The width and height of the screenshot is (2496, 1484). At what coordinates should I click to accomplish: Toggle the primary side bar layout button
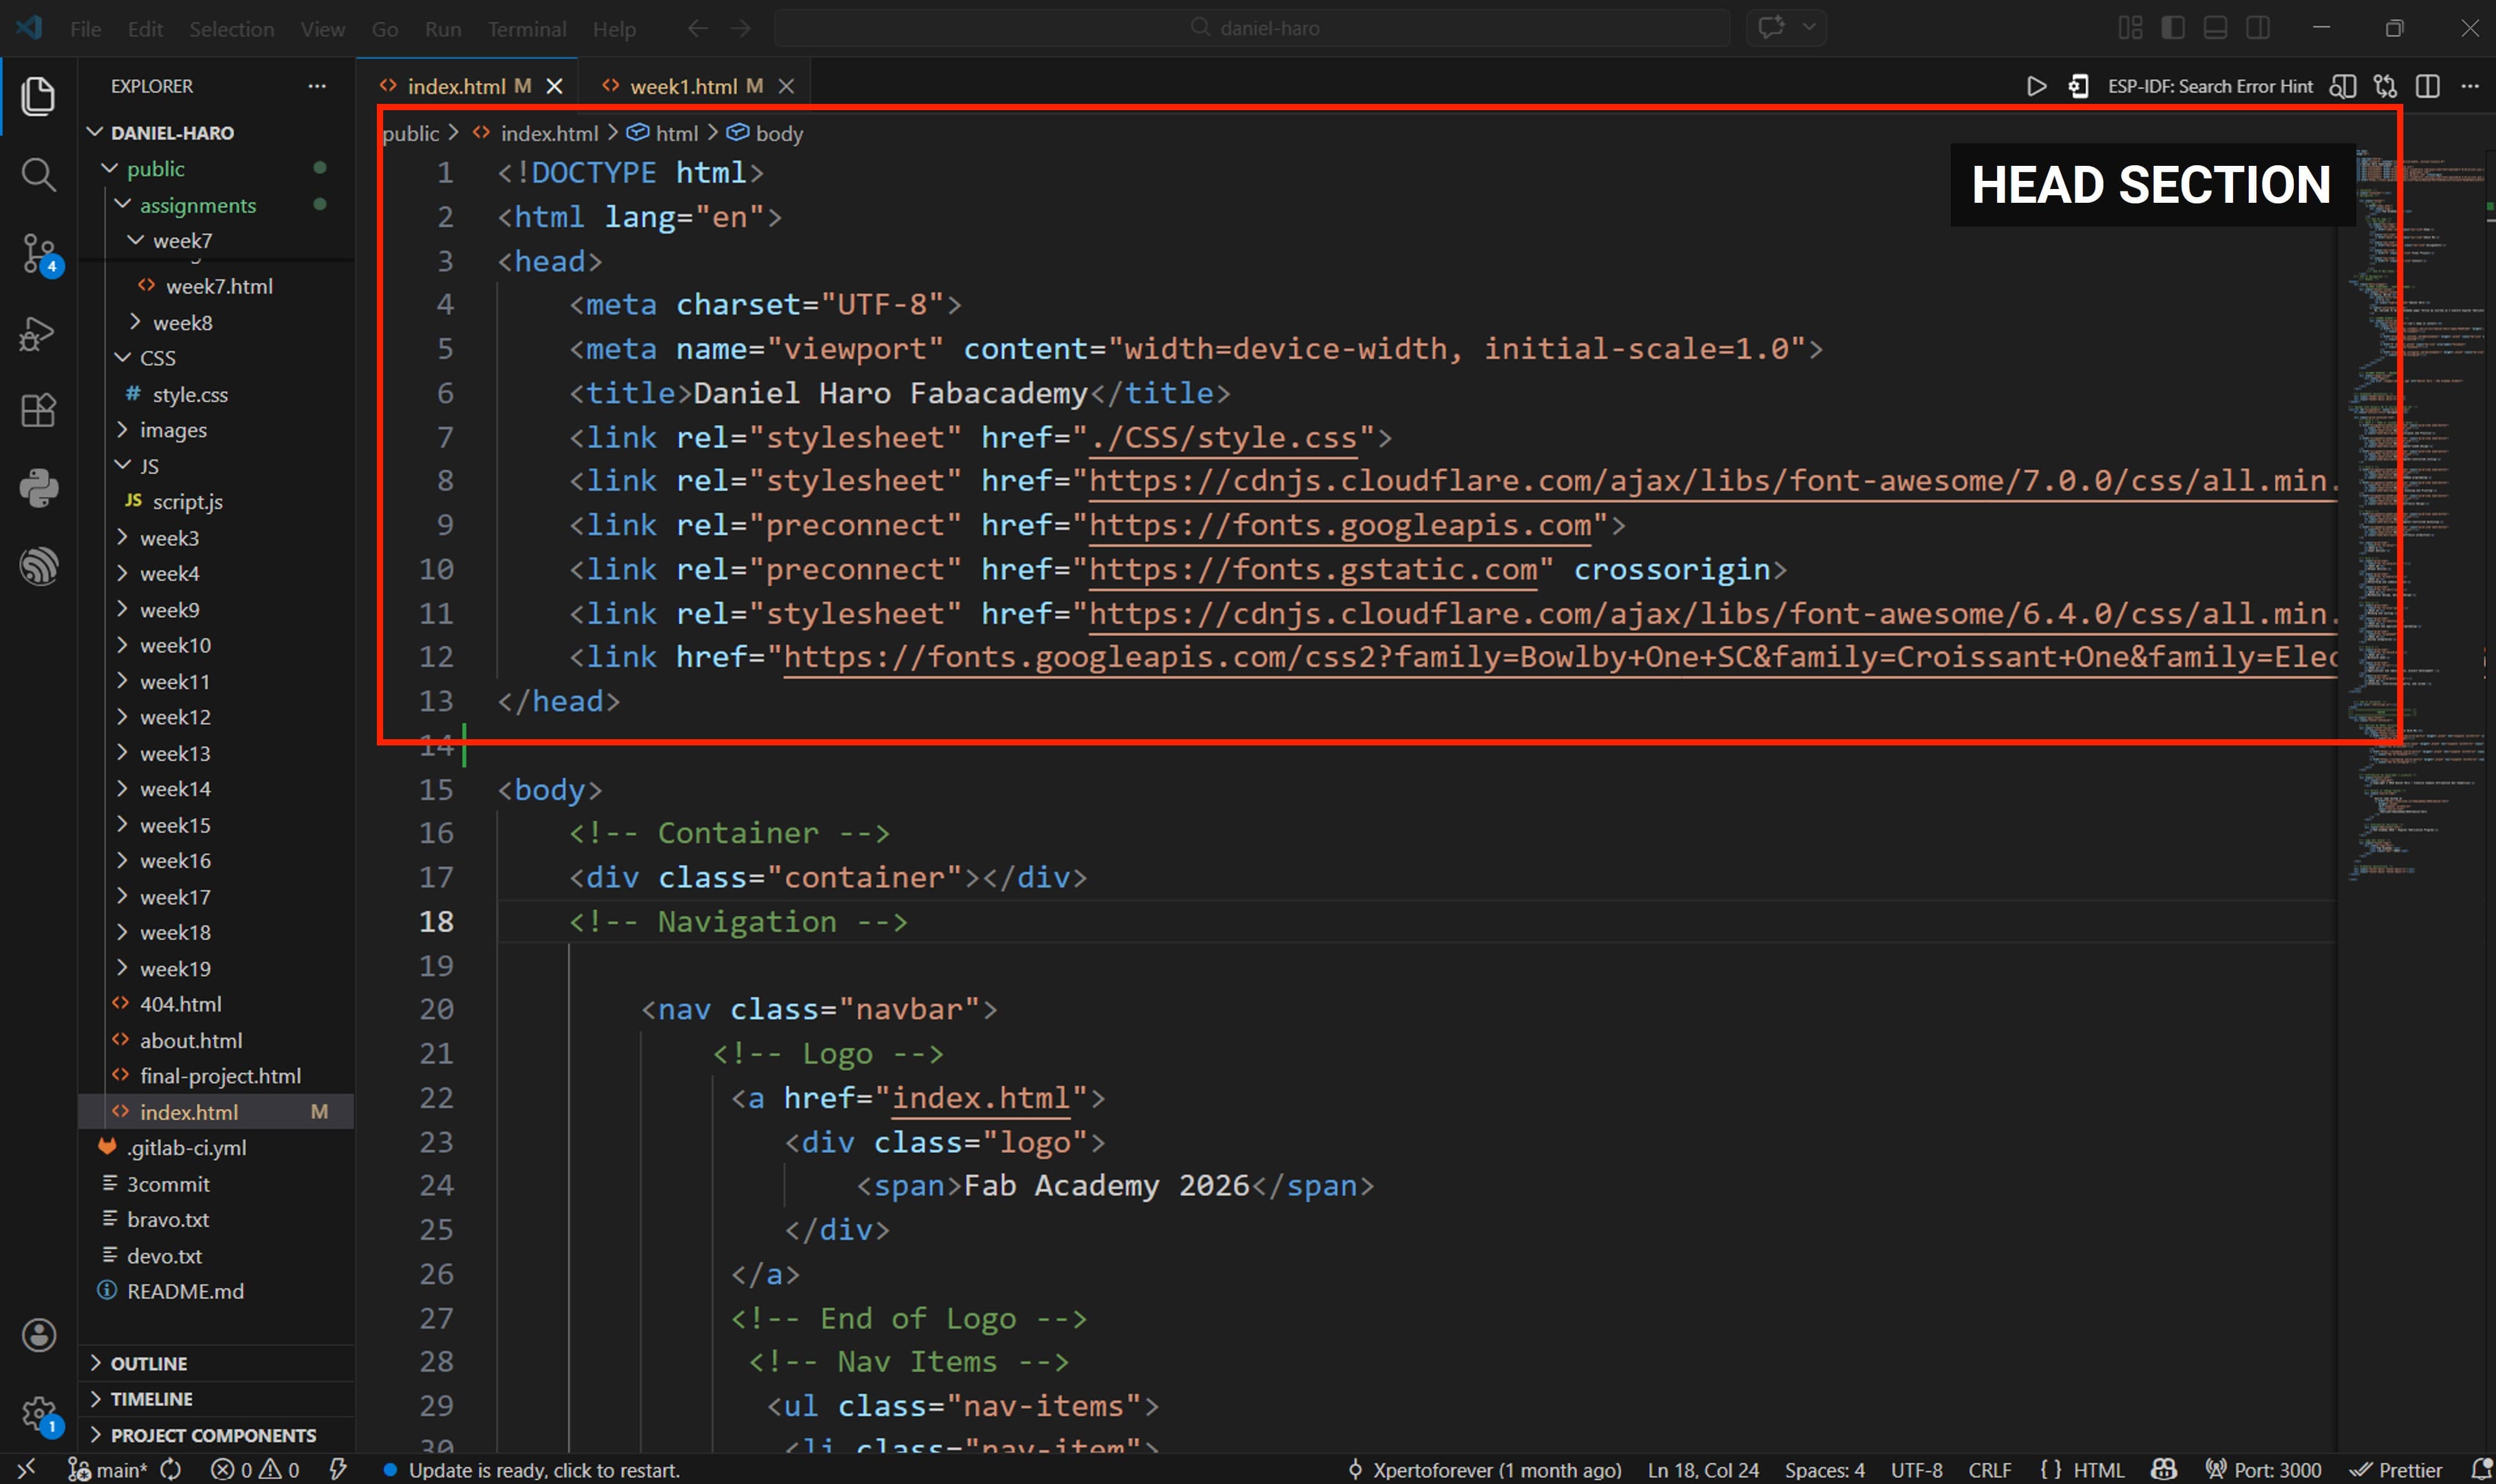pos(2172,28)
